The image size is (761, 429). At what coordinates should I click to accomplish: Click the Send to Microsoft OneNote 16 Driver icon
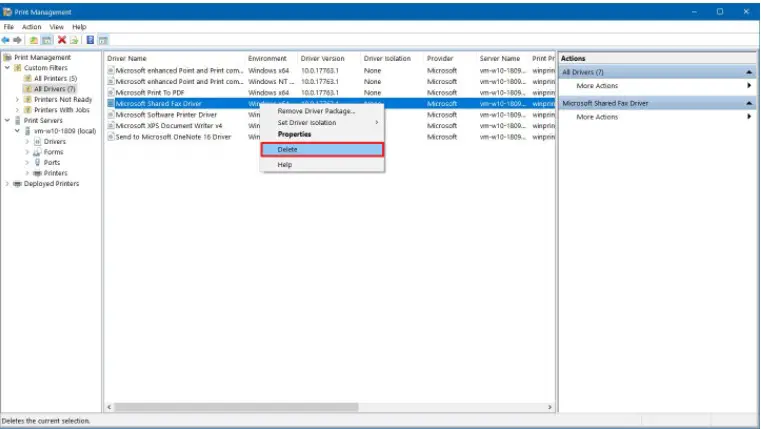pyautogui.click(x=111, y=137)
